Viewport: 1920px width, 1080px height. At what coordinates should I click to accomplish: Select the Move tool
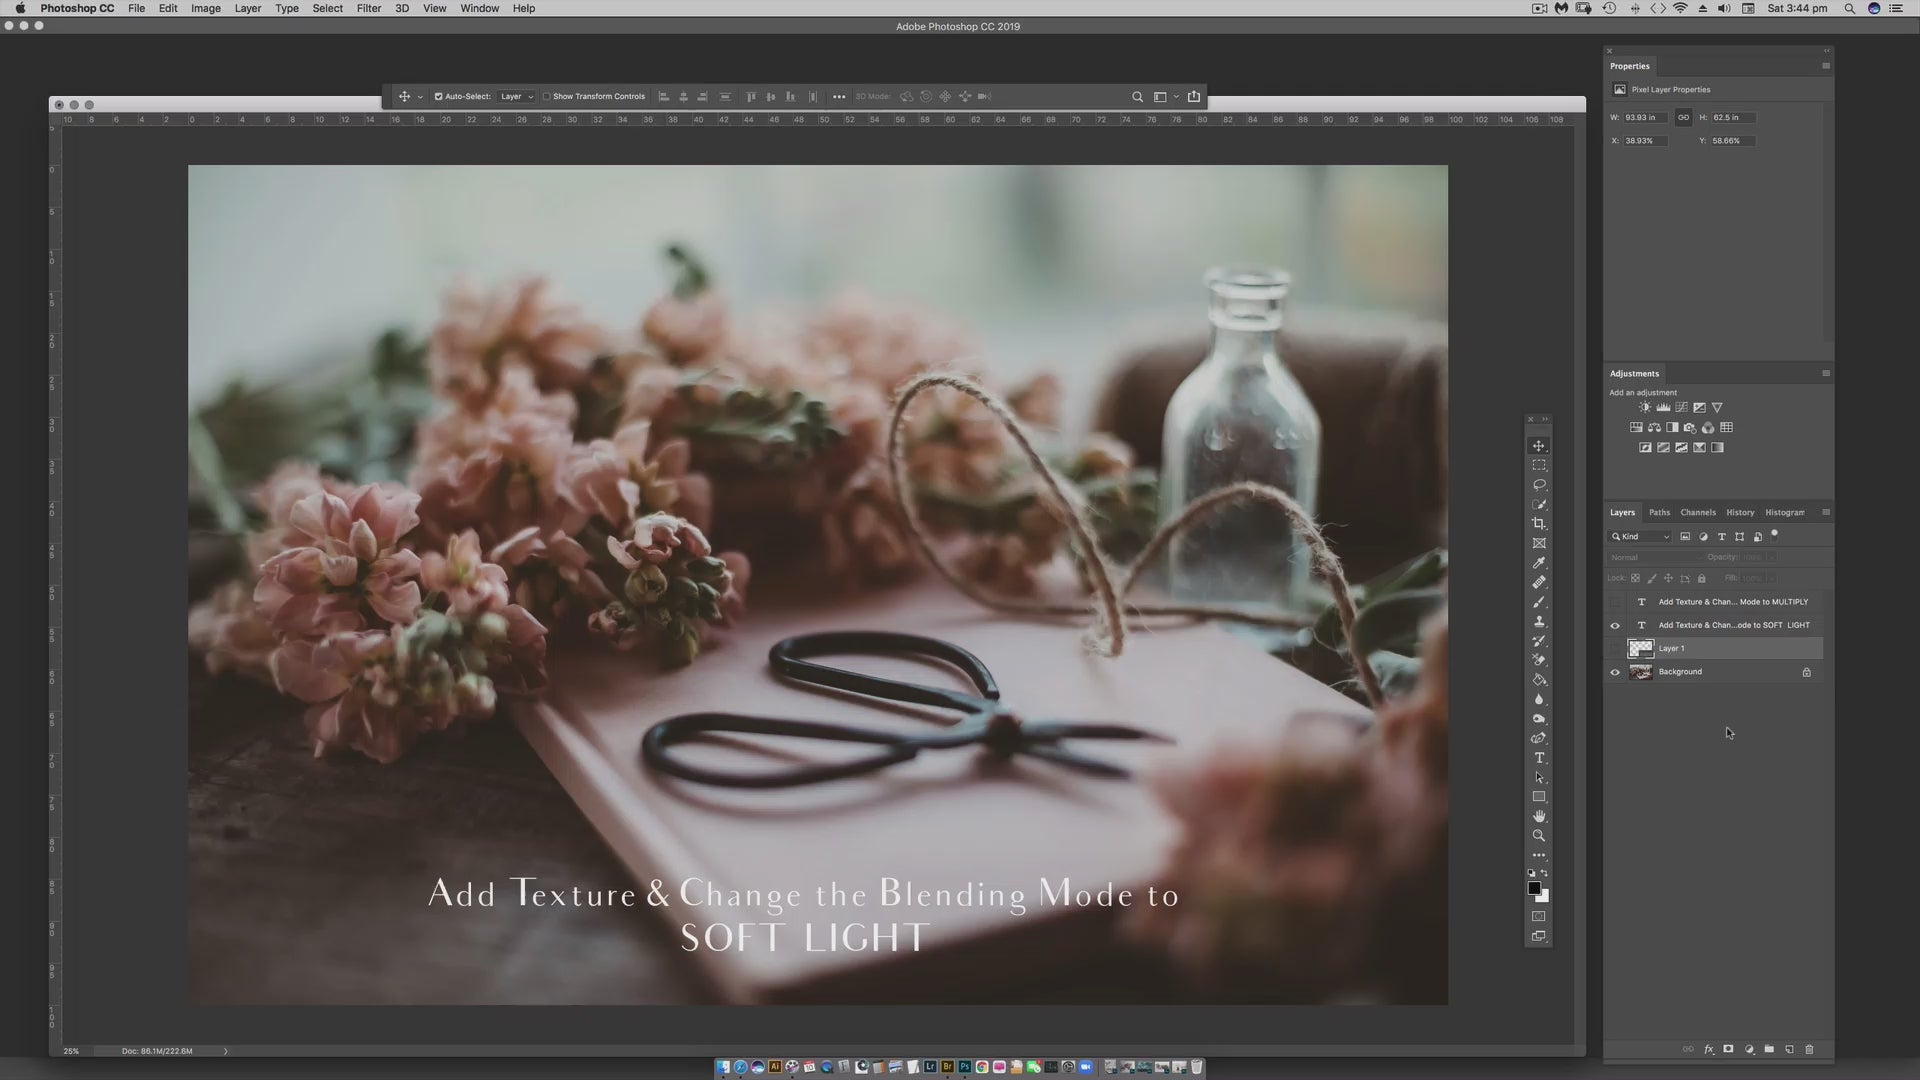tap(1539, 446)
